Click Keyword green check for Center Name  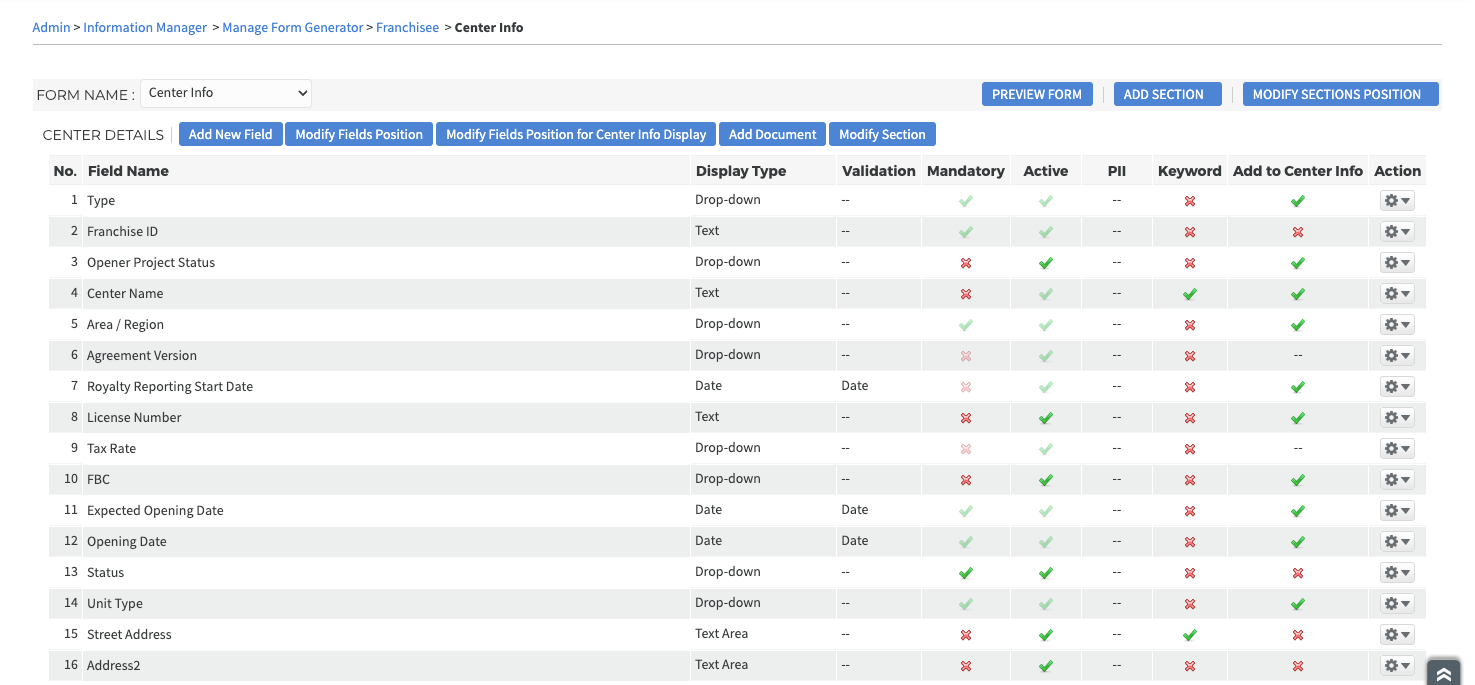coord(1189,294)
